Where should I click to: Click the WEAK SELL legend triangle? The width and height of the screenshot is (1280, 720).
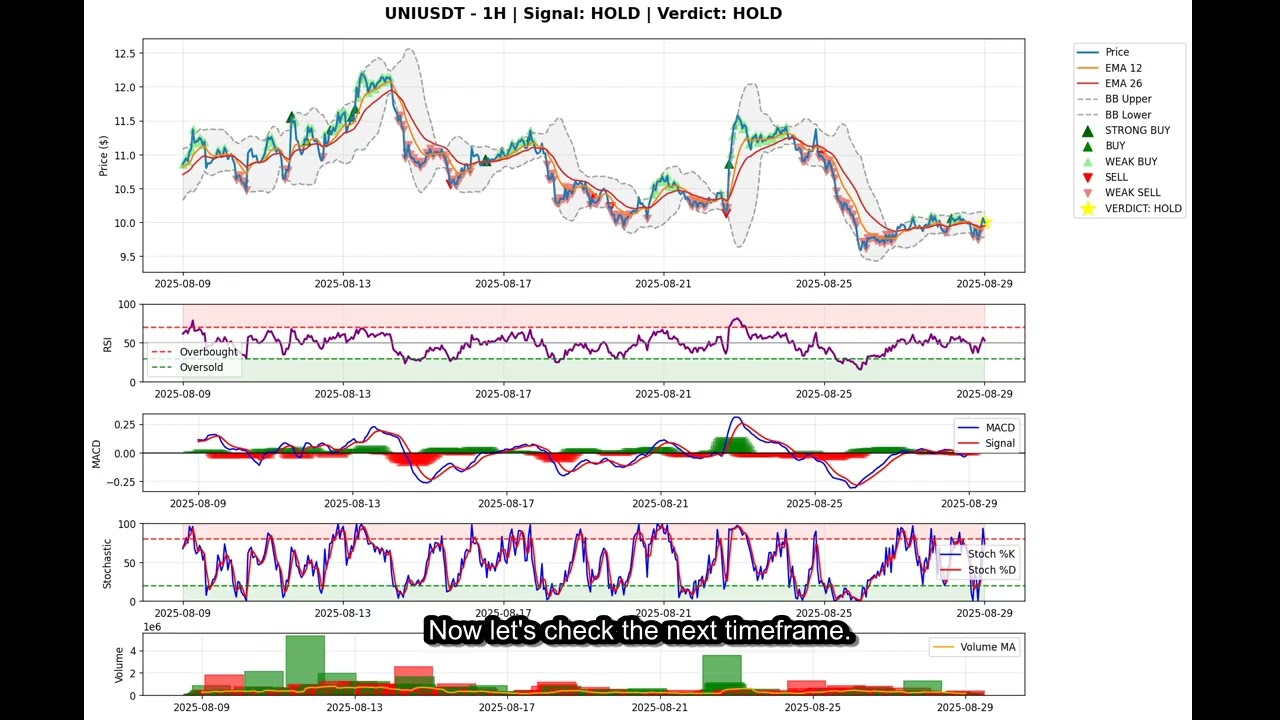[1088, 193]
